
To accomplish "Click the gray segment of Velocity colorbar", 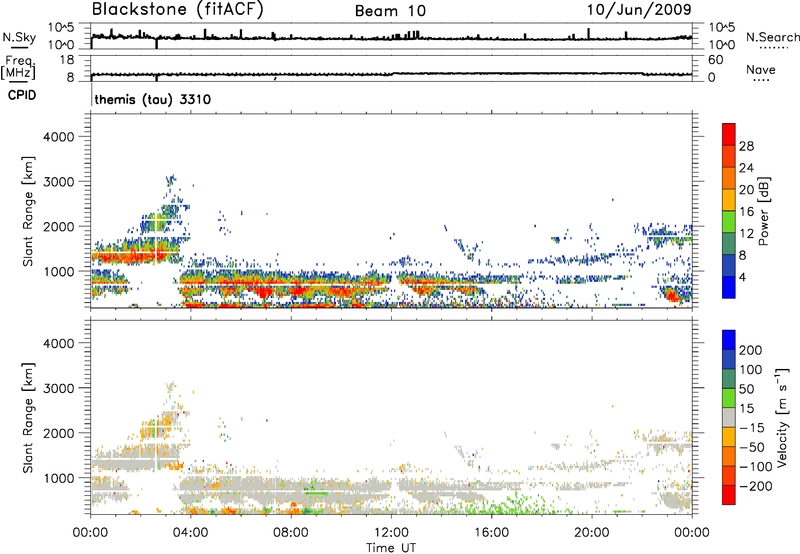I will [x=729, y=417].
